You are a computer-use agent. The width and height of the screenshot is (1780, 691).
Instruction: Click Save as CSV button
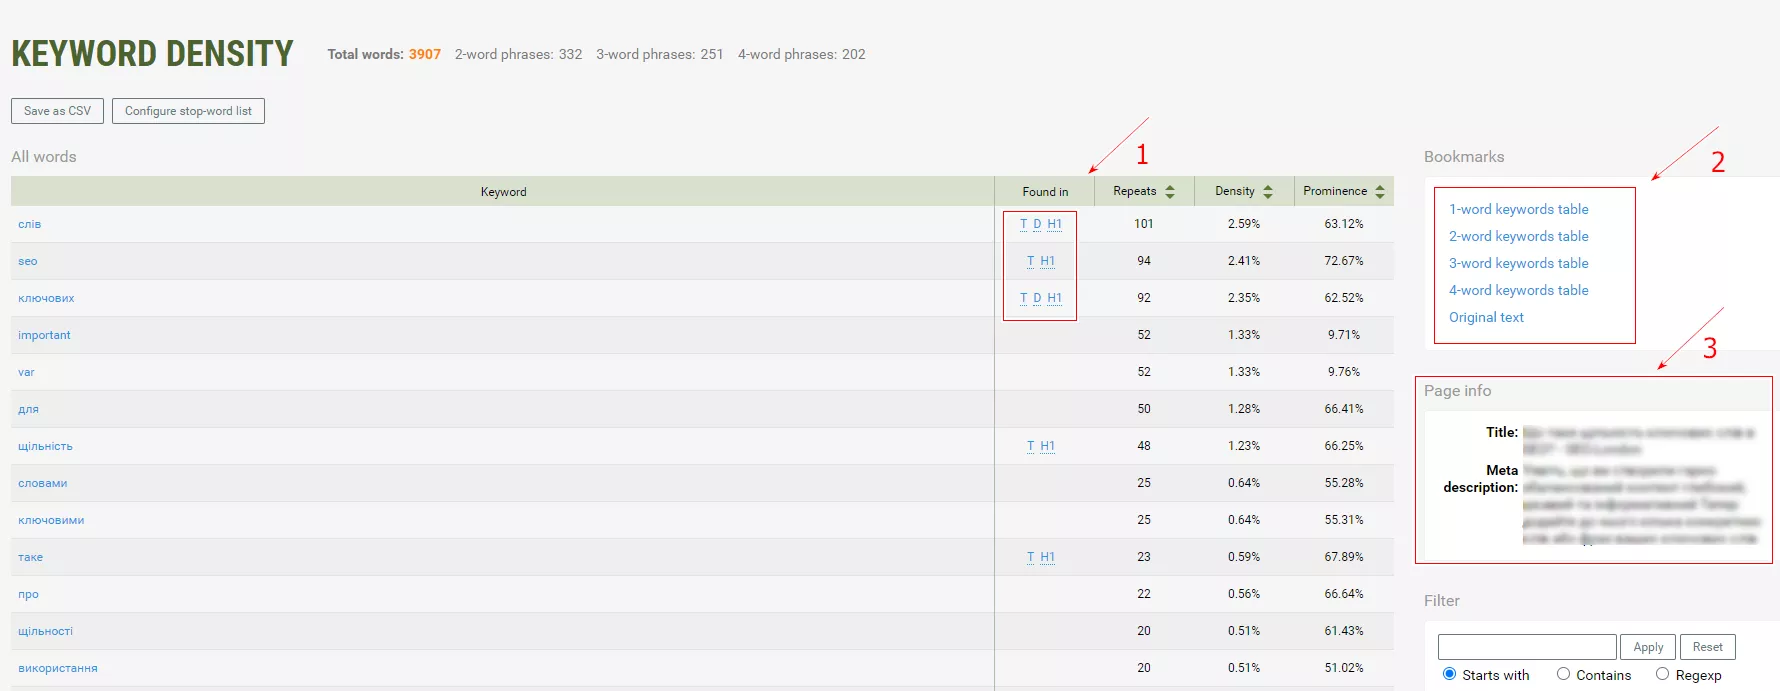(x=57, y=111)
